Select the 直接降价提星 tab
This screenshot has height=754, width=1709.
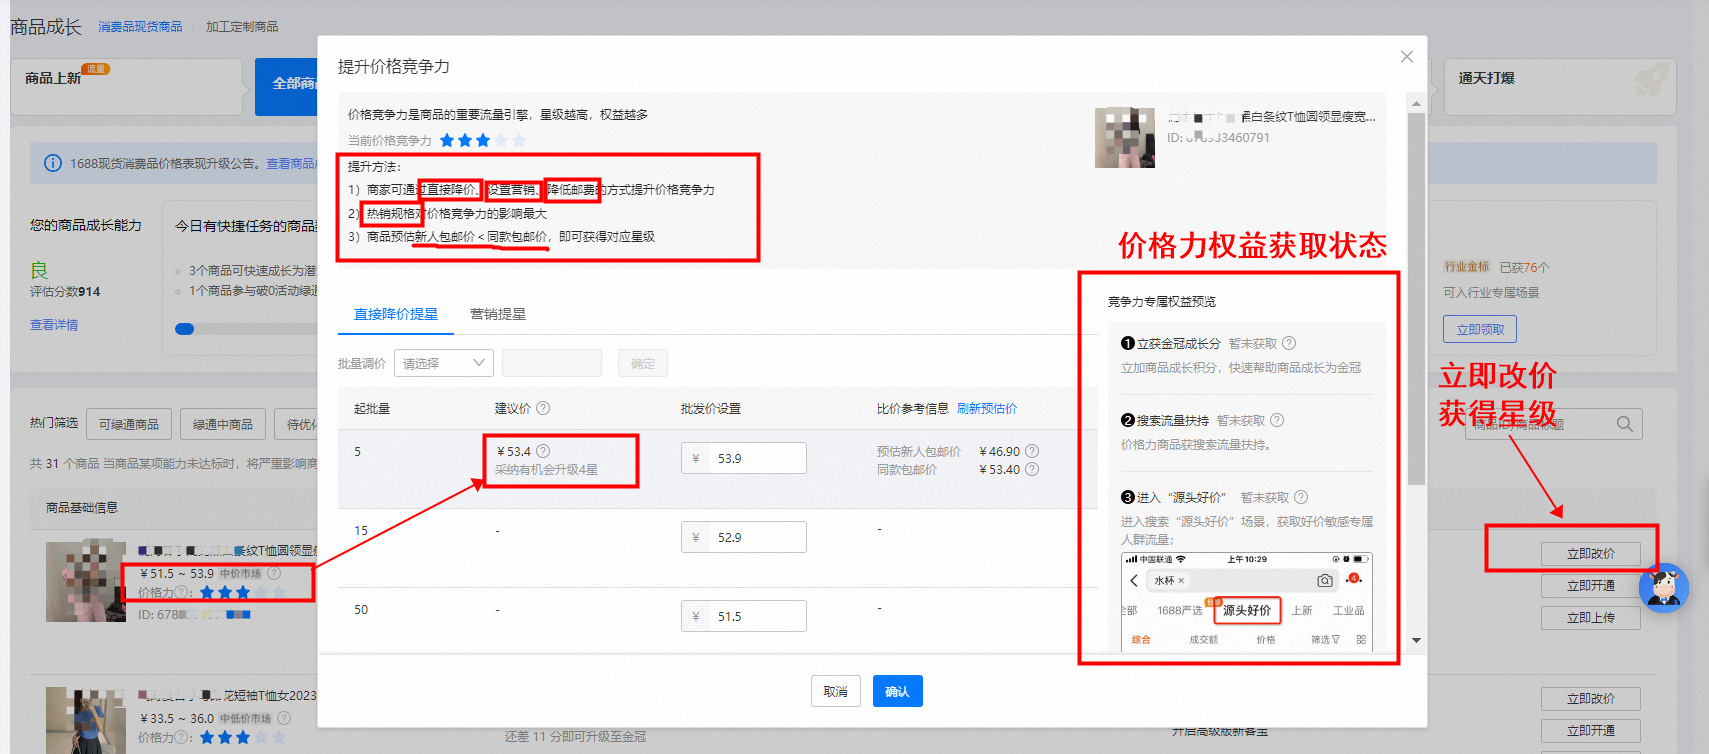pos(395,314)
